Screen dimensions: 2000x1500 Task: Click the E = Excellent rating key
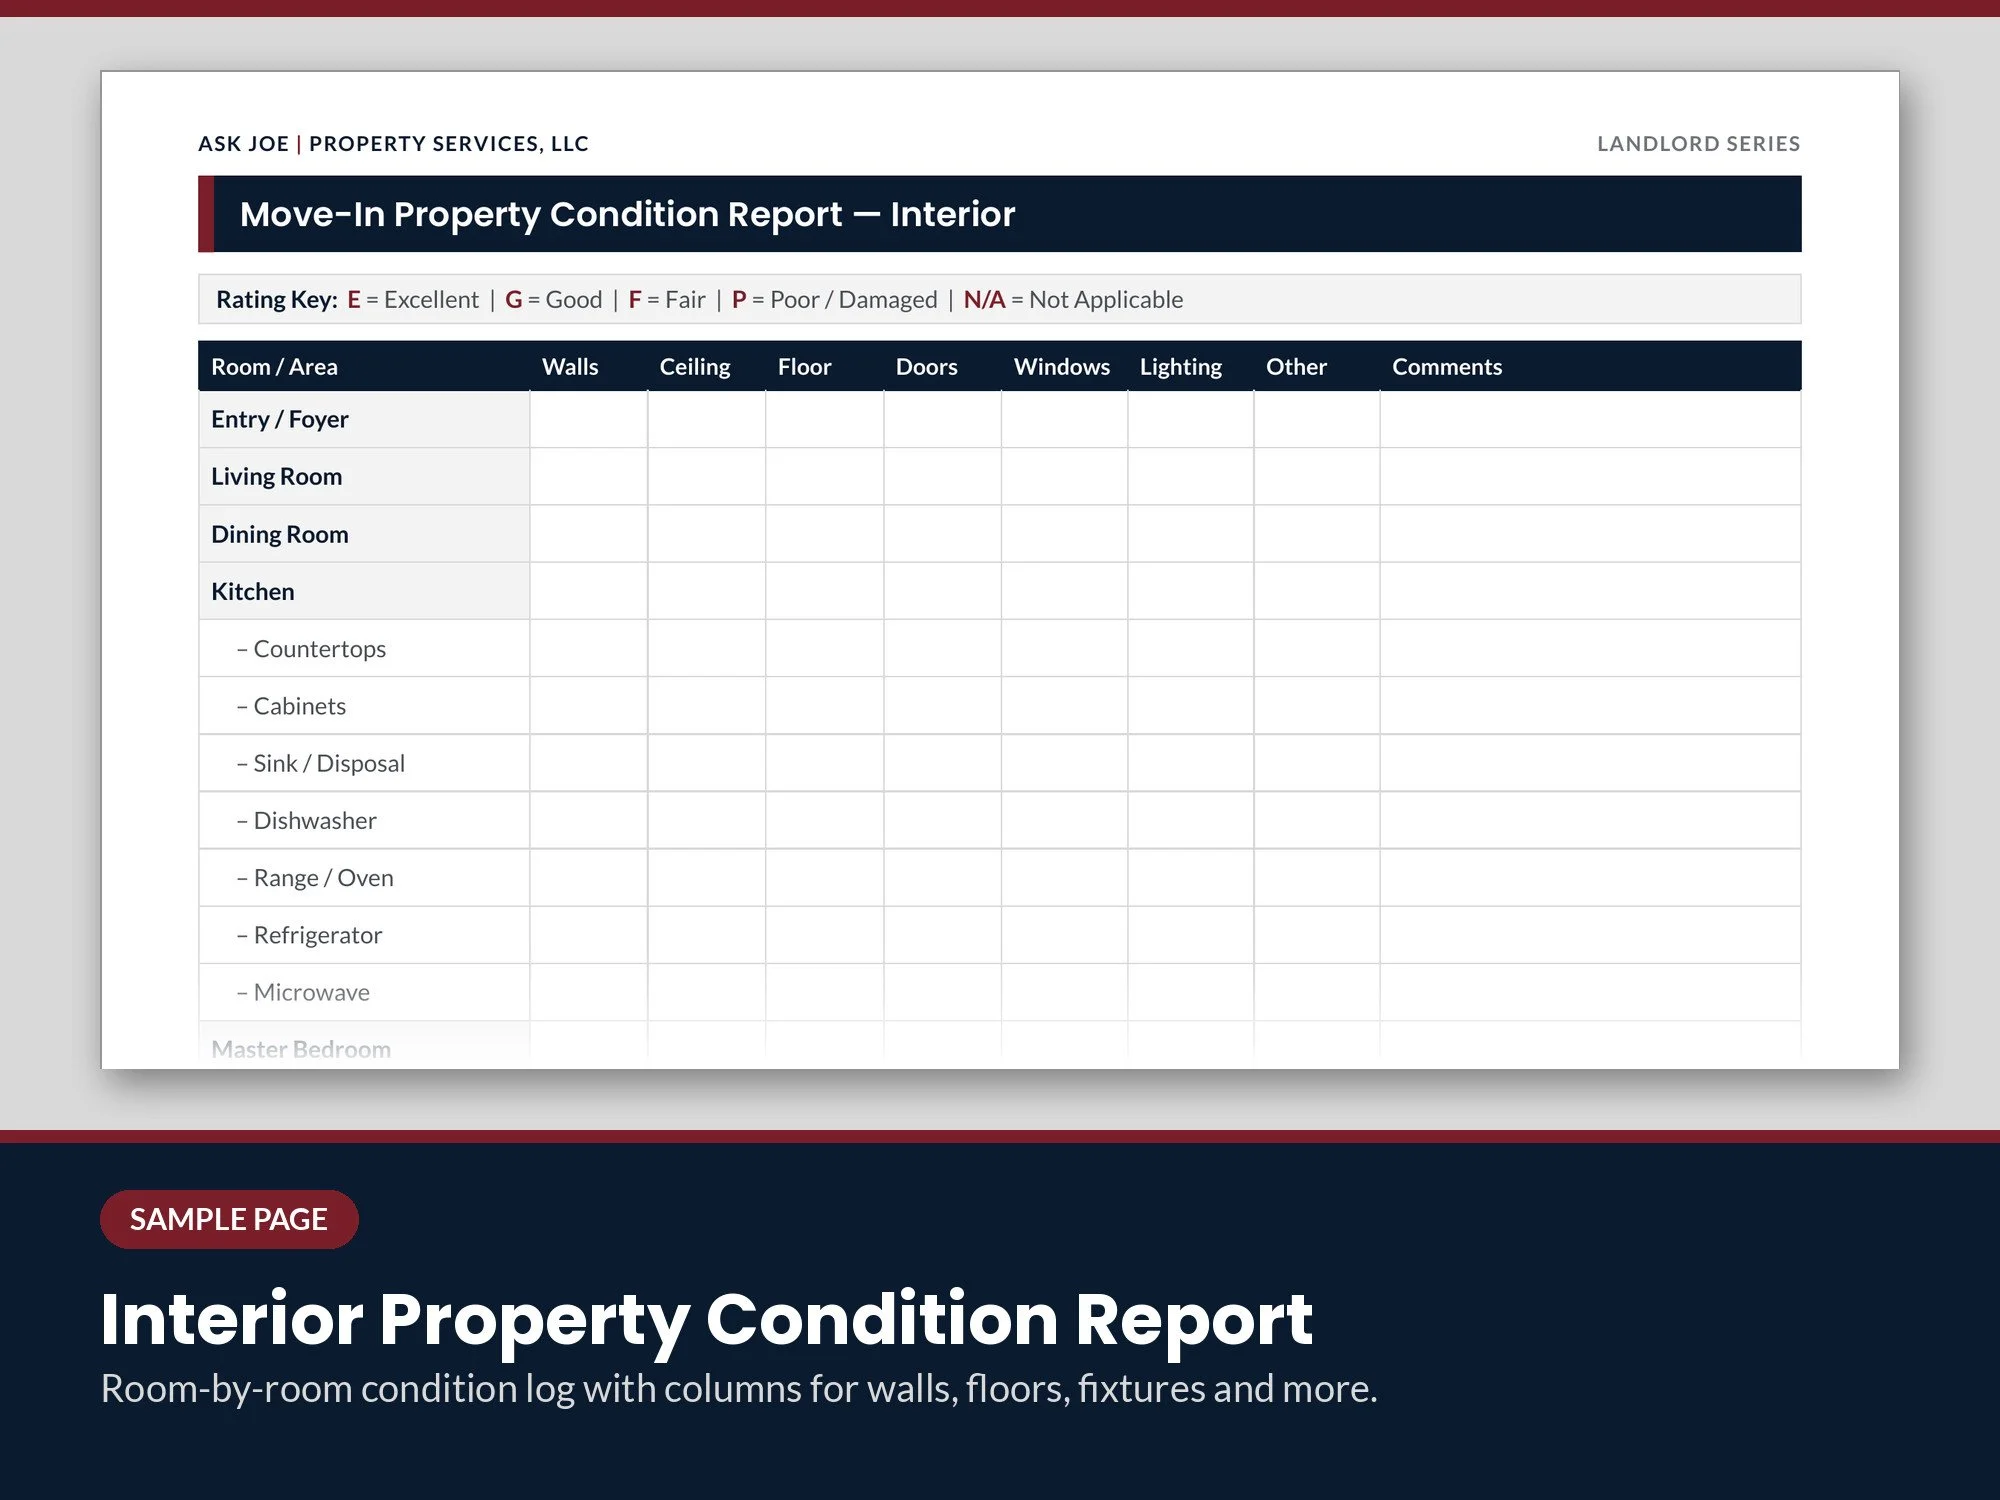413,299
